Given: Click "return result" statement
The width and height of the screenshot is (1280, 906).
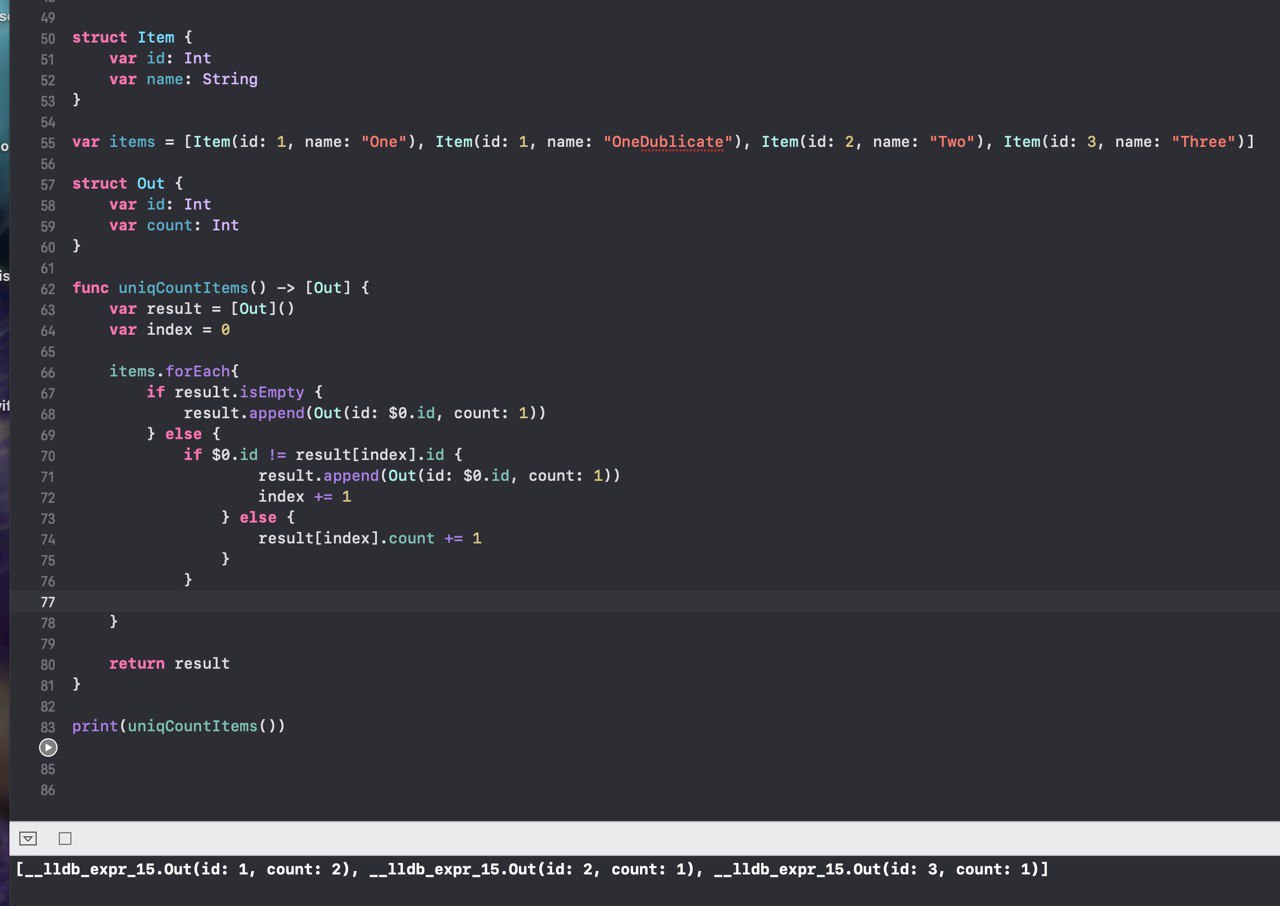Looking at the screenshot, I should coord(169,663).
